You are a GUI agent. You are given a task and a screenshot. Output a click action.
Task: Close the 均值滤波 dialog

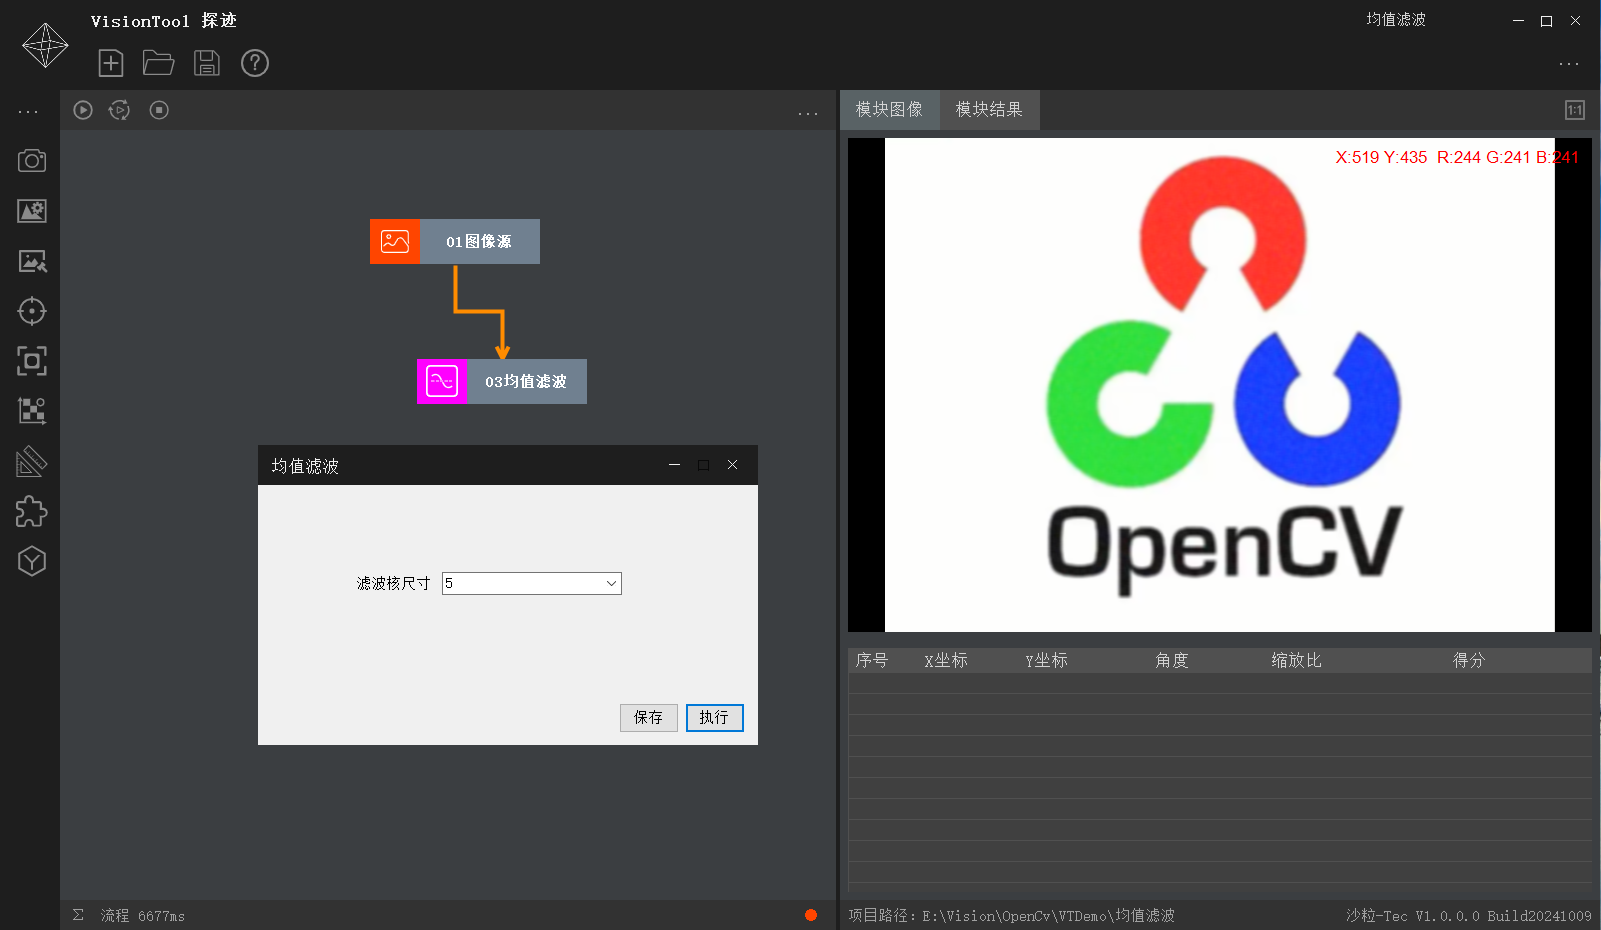(x=732, y=465)
